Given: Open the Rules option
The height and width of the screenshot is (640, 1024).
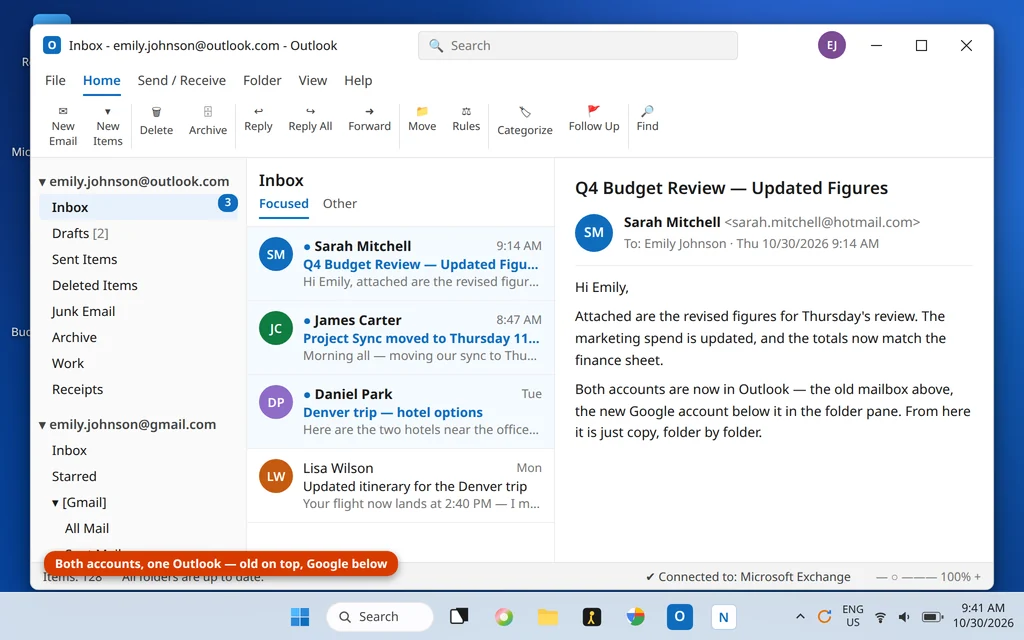Looking at the screenshot, I should point(466,119).
